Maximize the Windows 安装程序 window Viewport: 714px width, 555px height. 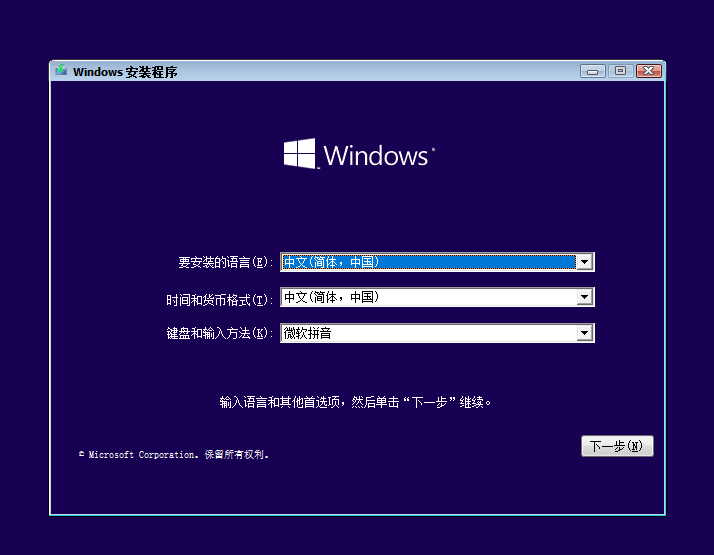tap(620, 71)
